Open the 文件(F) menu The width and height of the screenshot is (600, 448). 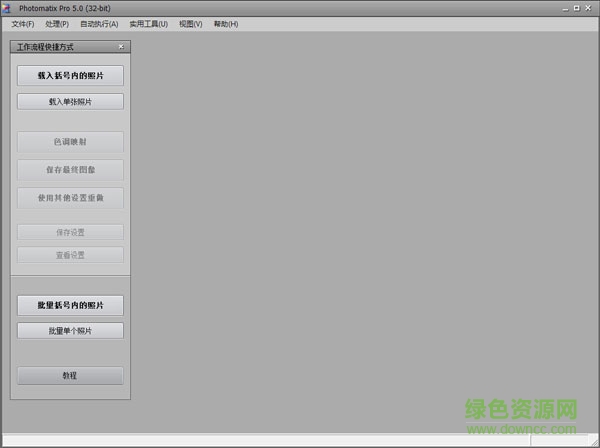(23, 24)
